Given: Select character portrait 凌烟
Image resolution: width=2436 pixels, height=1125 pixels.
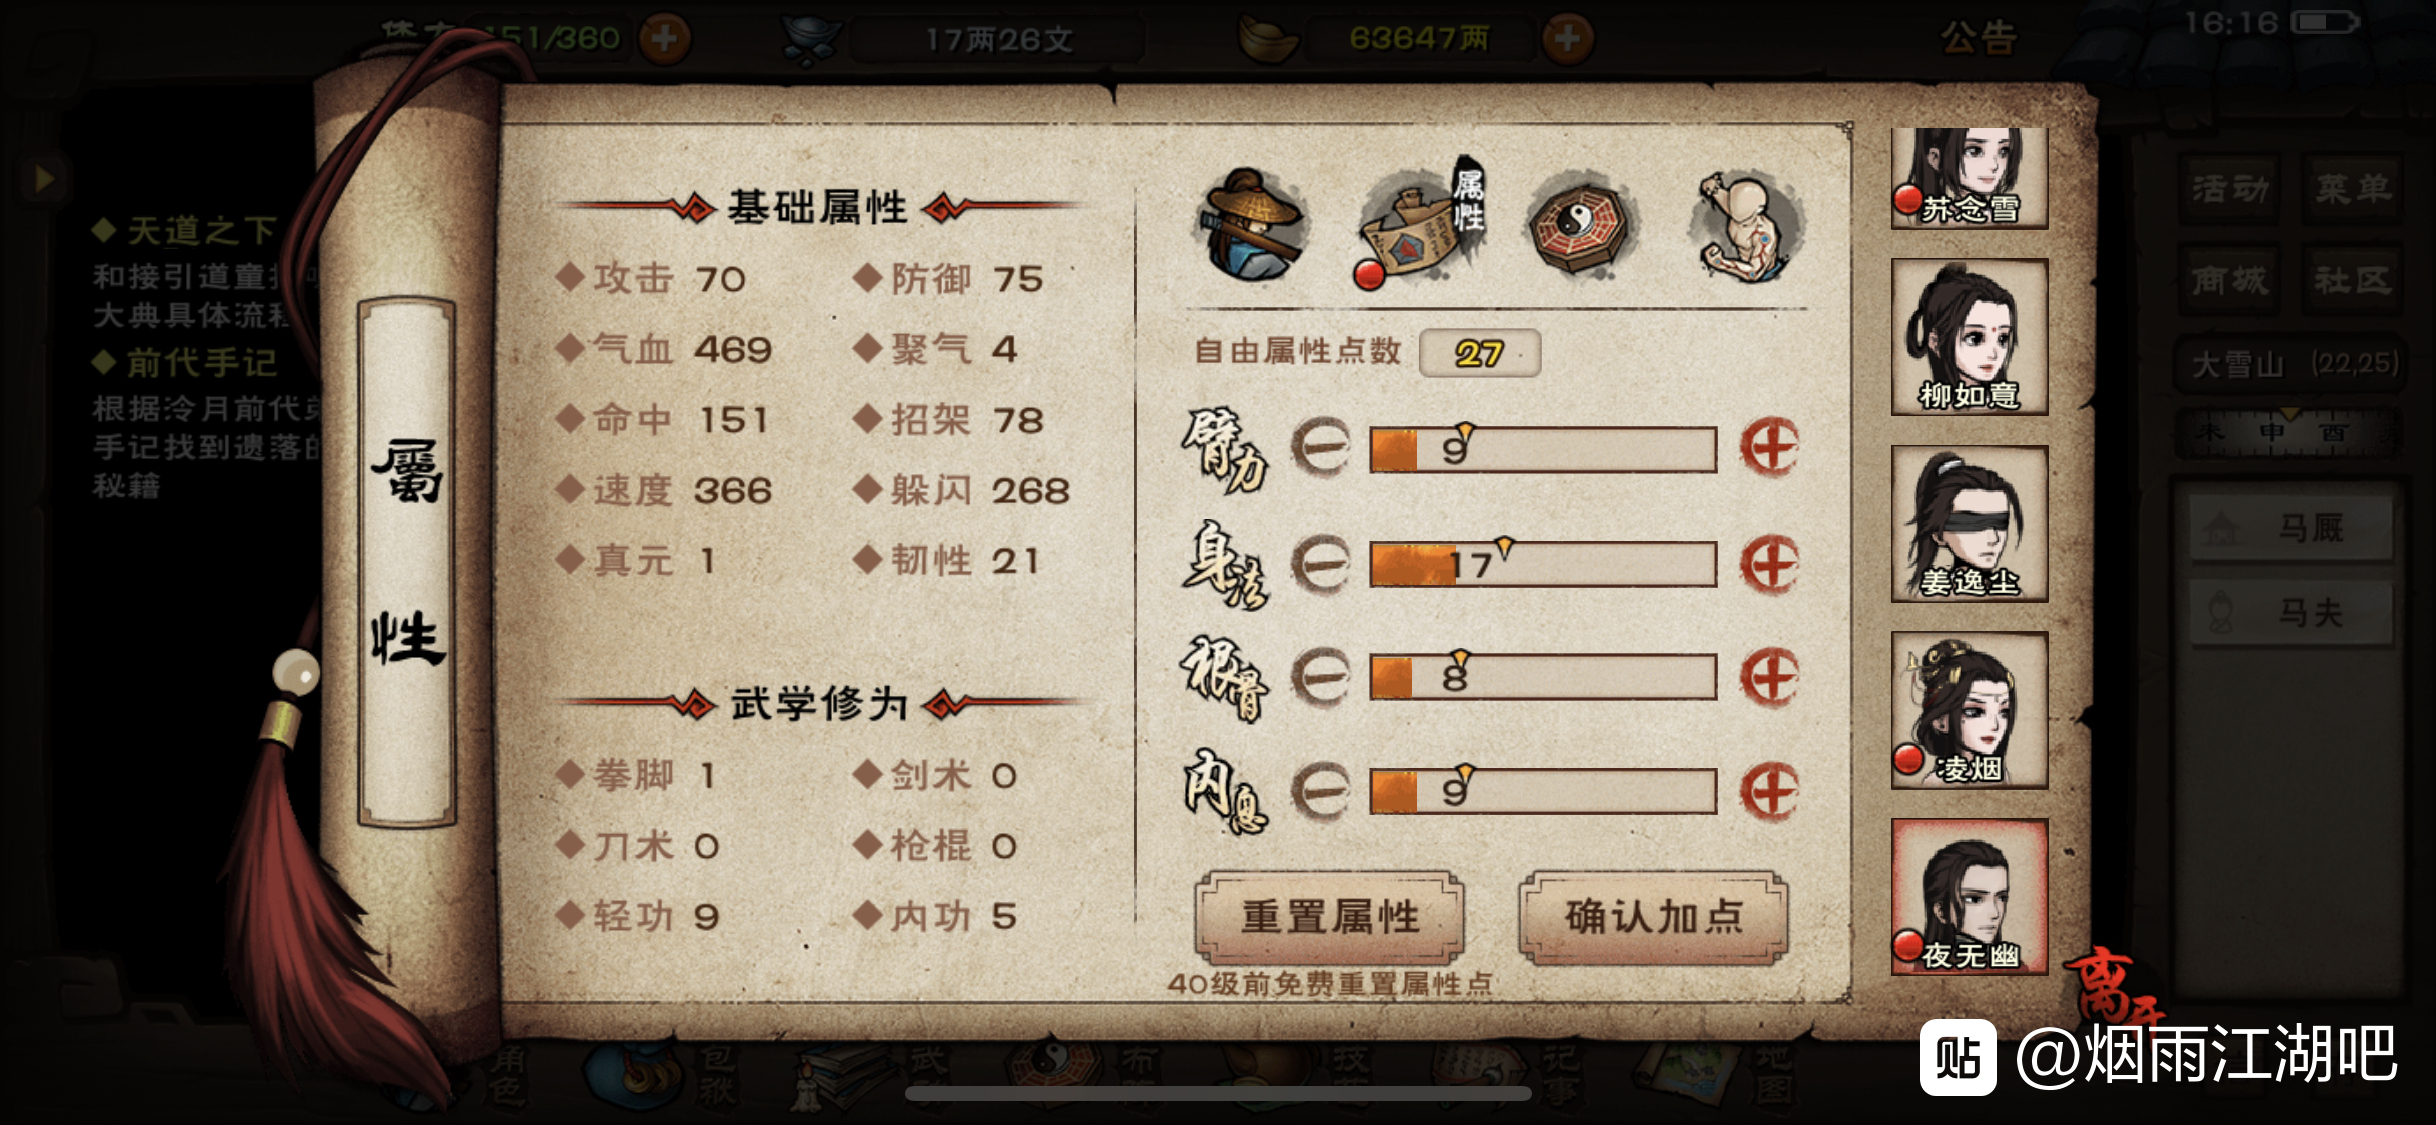Looking at the screenshot, I should click(1969, 710).
